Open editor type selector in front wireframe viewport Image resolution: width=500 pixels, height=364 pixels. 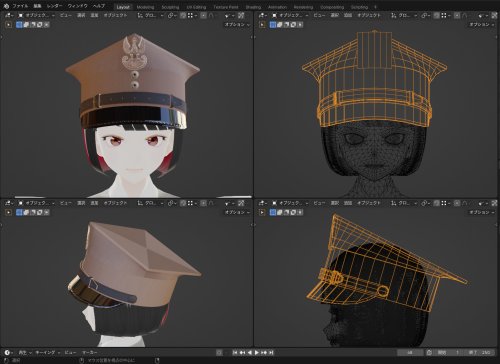[263, 15]
